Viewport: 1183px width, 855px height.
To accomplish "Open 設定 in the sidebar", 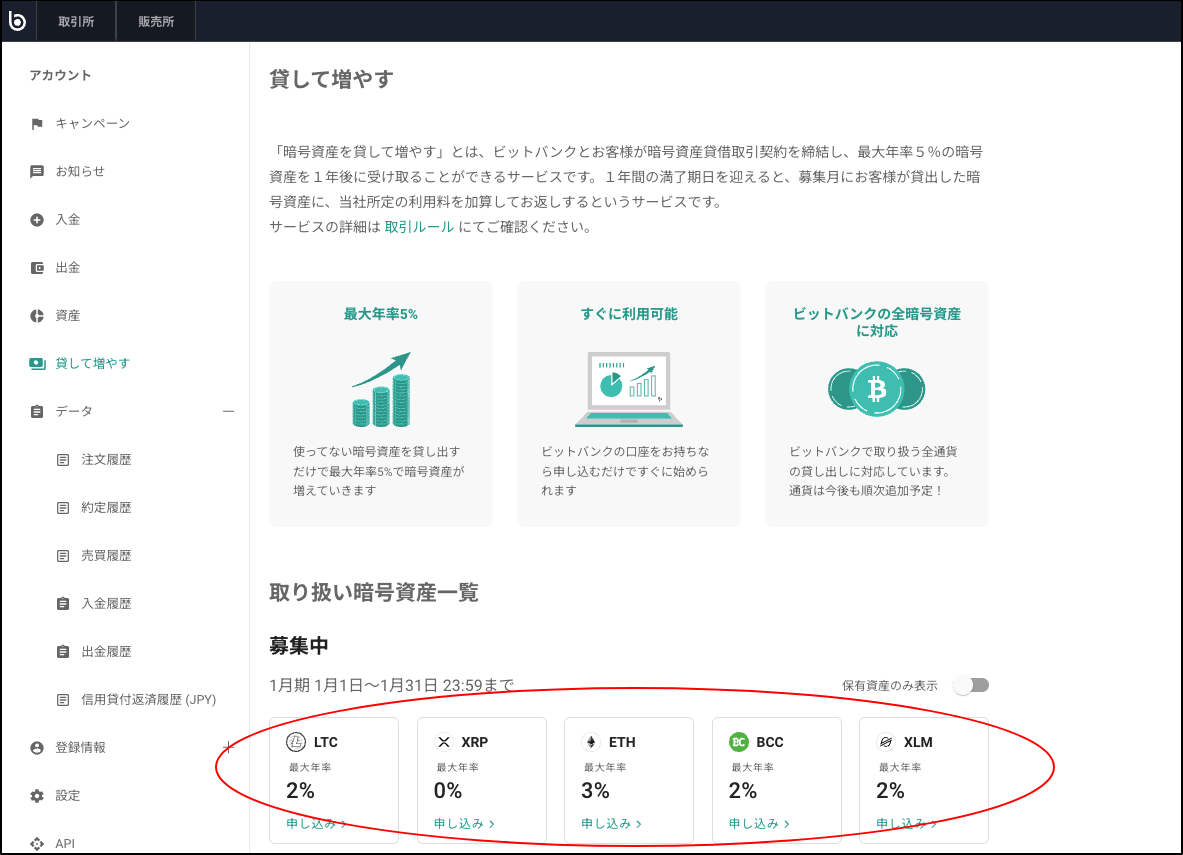I will pyautogui.click(x=68, y=795).
